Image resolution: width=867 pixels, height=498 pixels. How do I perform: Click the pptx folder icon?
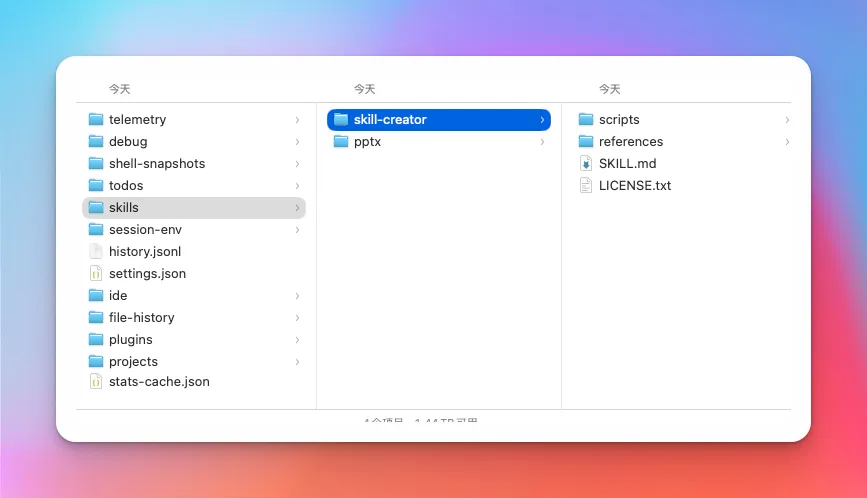341,141
